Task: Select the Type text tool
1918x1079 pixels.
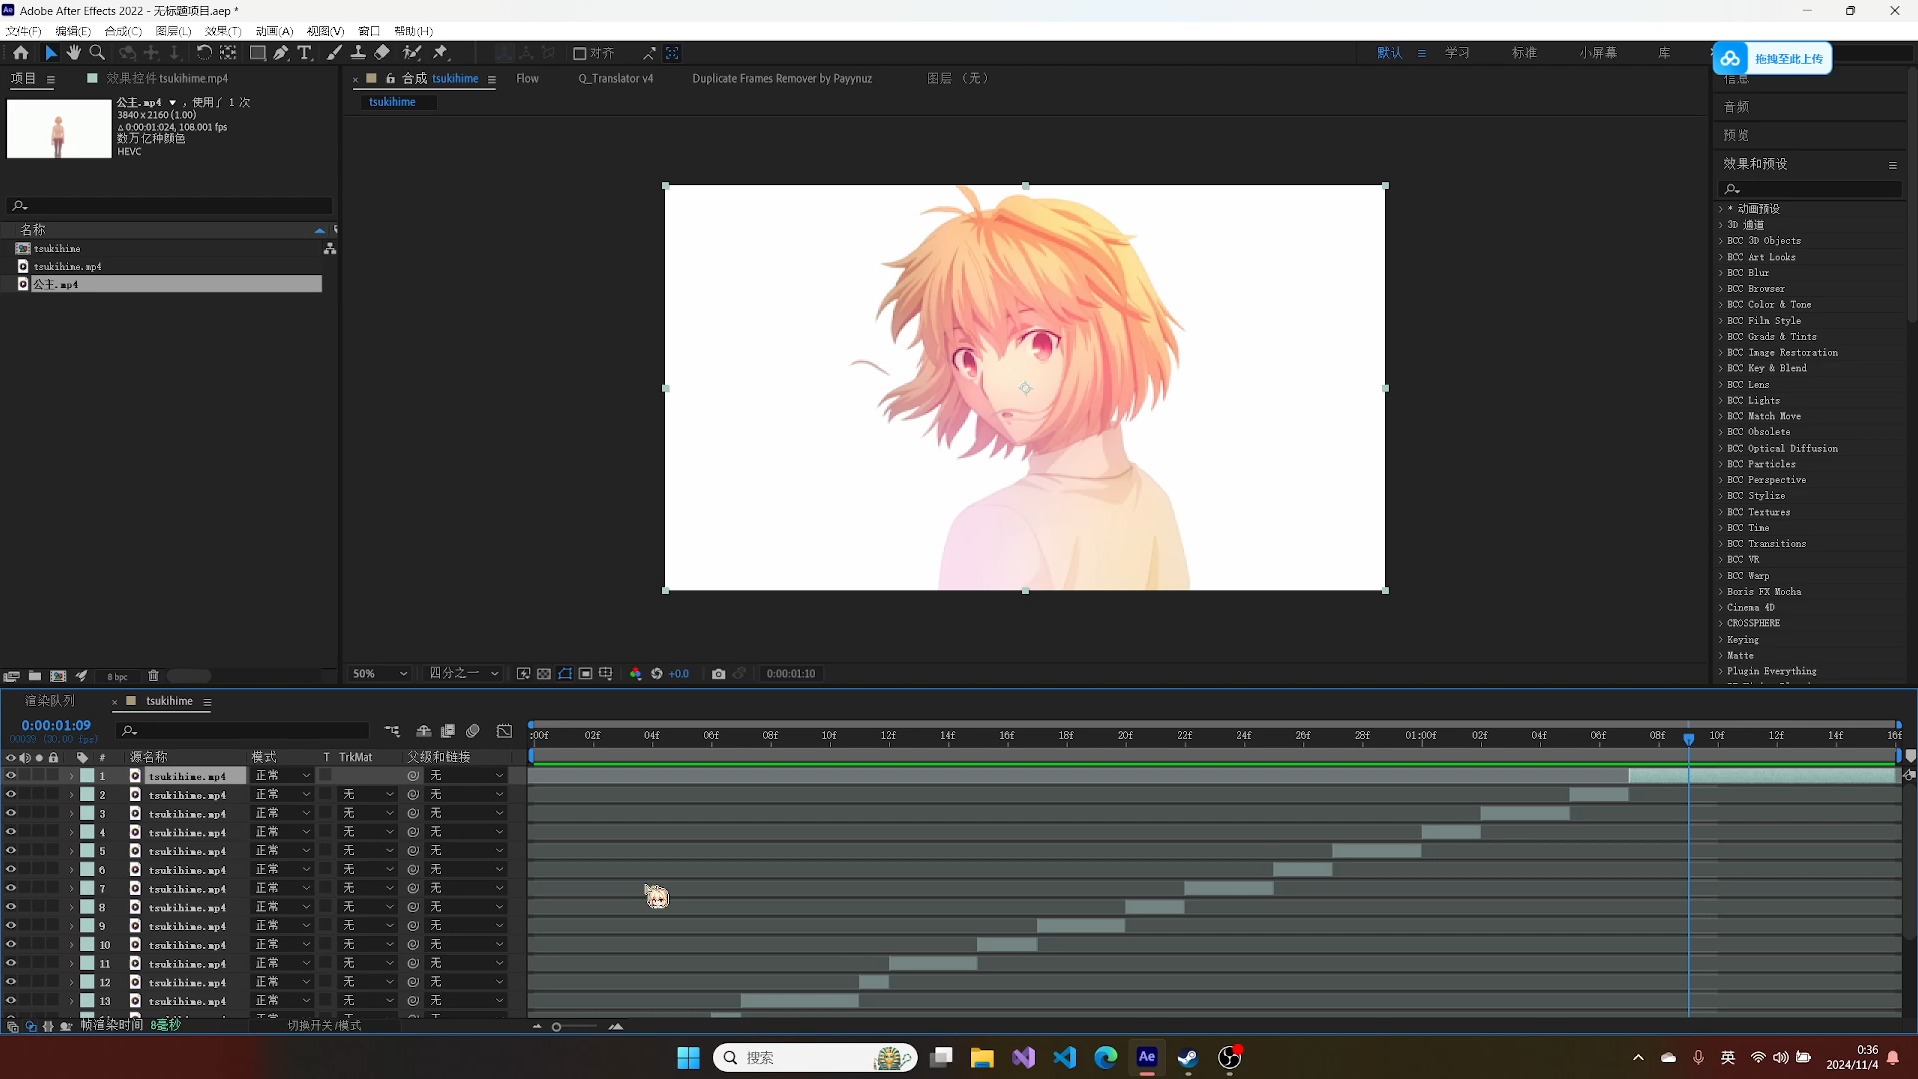Action: (x=305, y=53)
